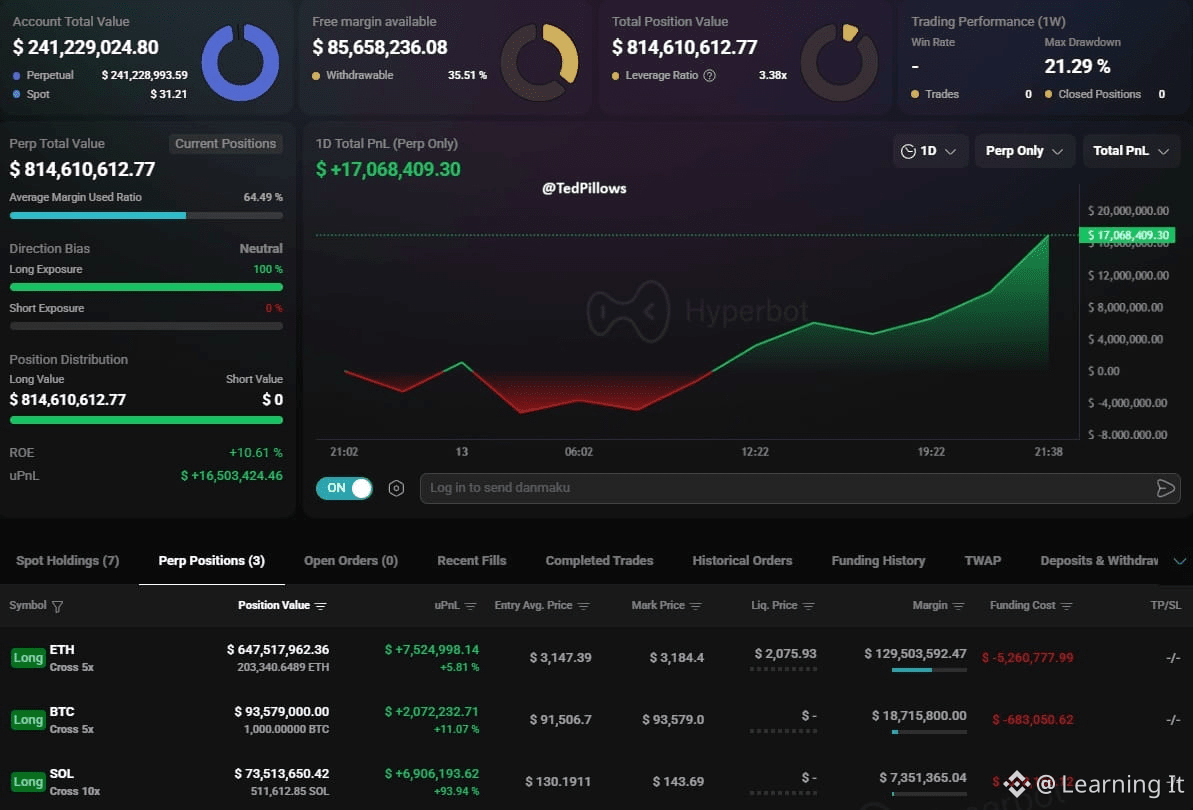Screen dimensions: 1193x810
Task: Switch to Spot Holdings (7) tab
Action: [68, 561]
